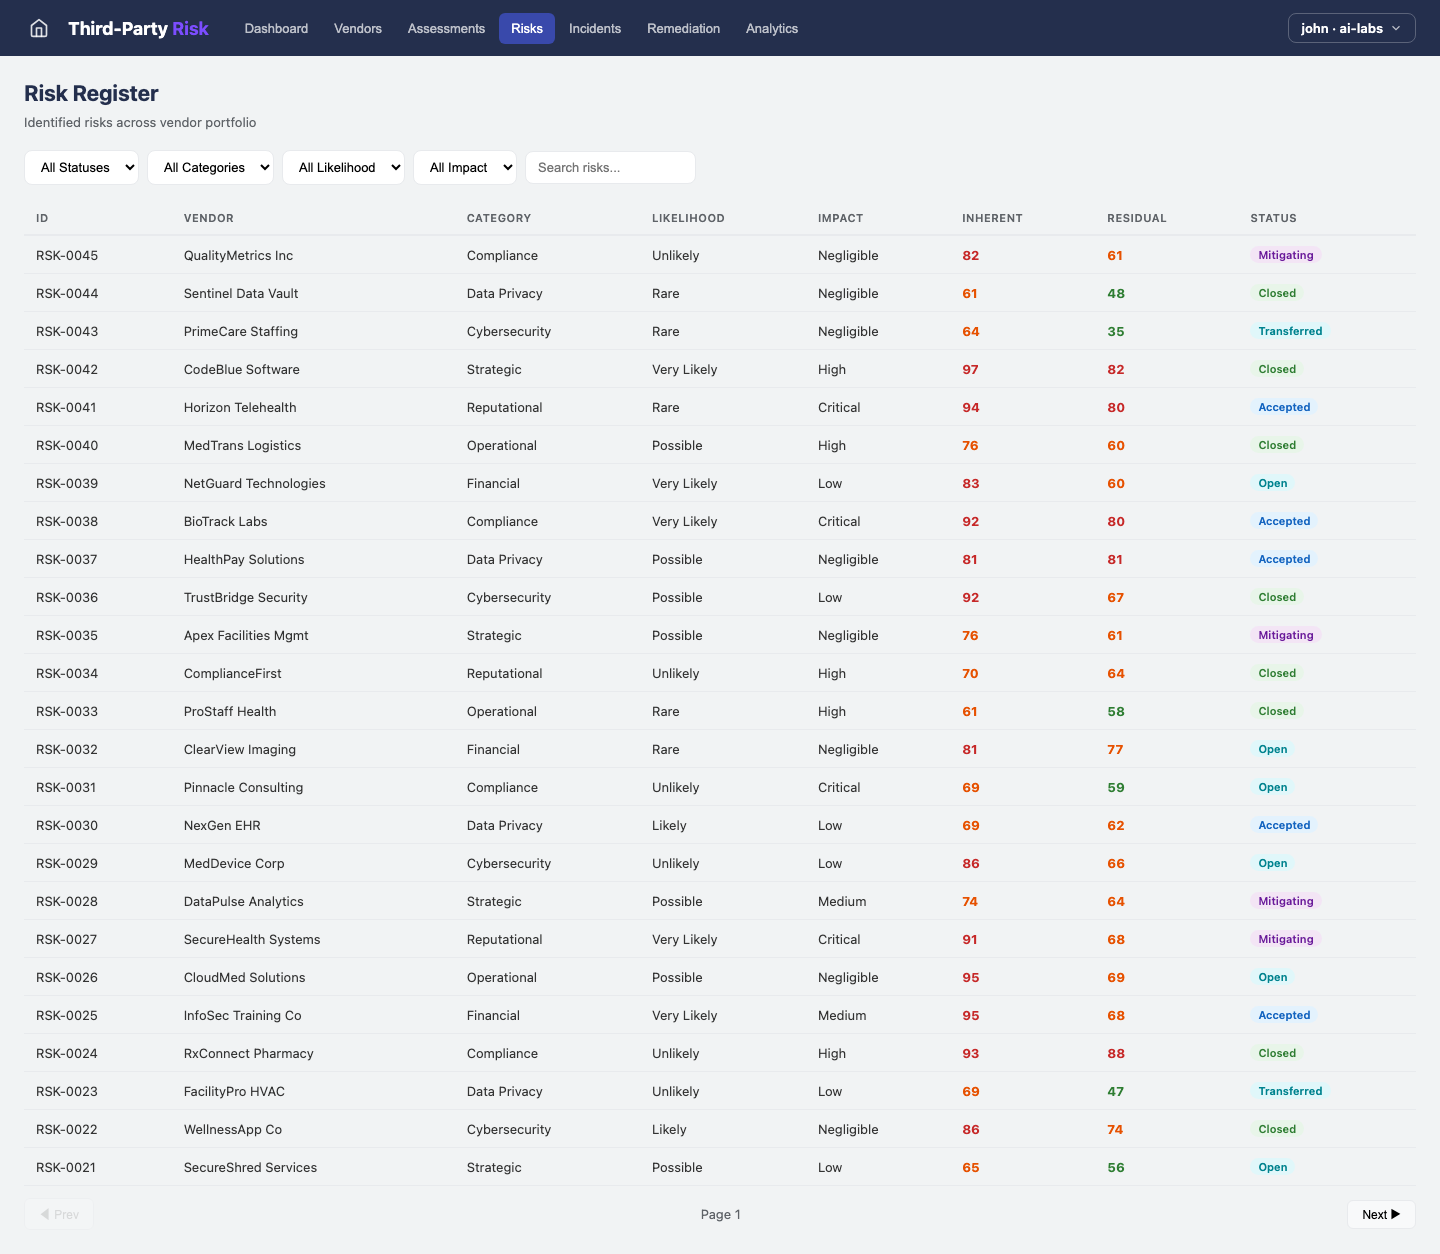Switch to the Vendors tab

click(358, 28)
